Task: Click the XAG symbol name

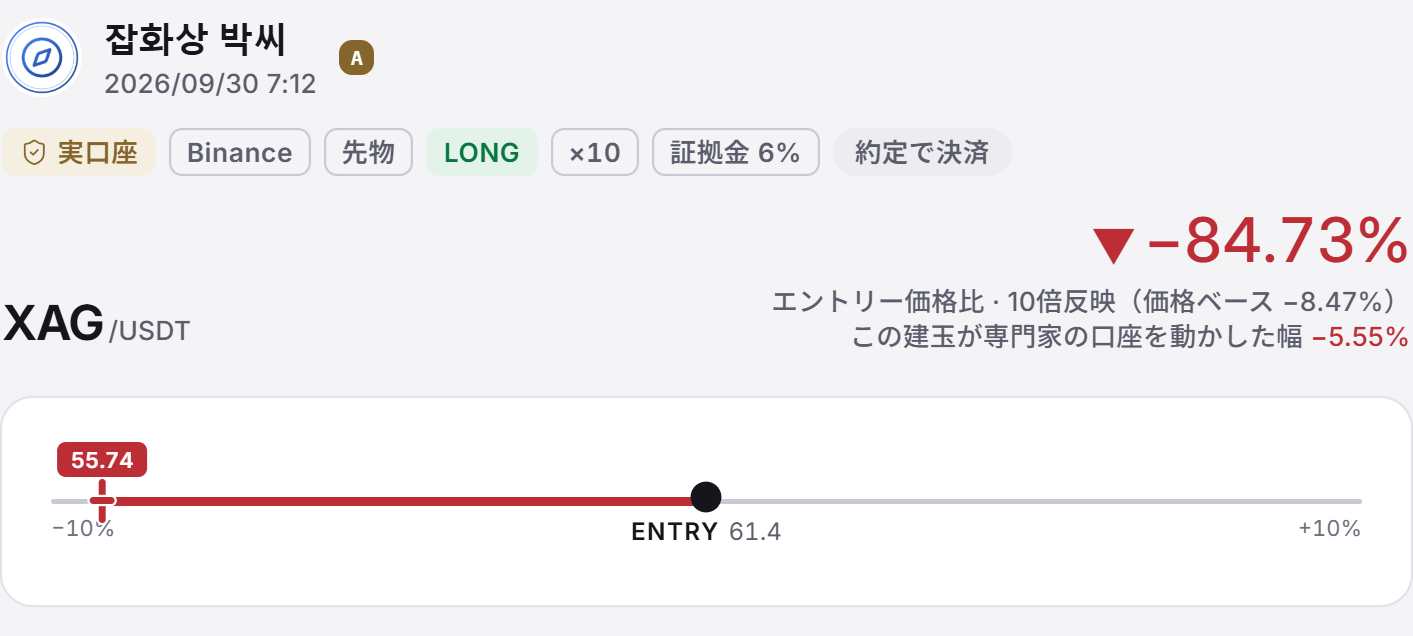Action: click(x=54, y=324)
